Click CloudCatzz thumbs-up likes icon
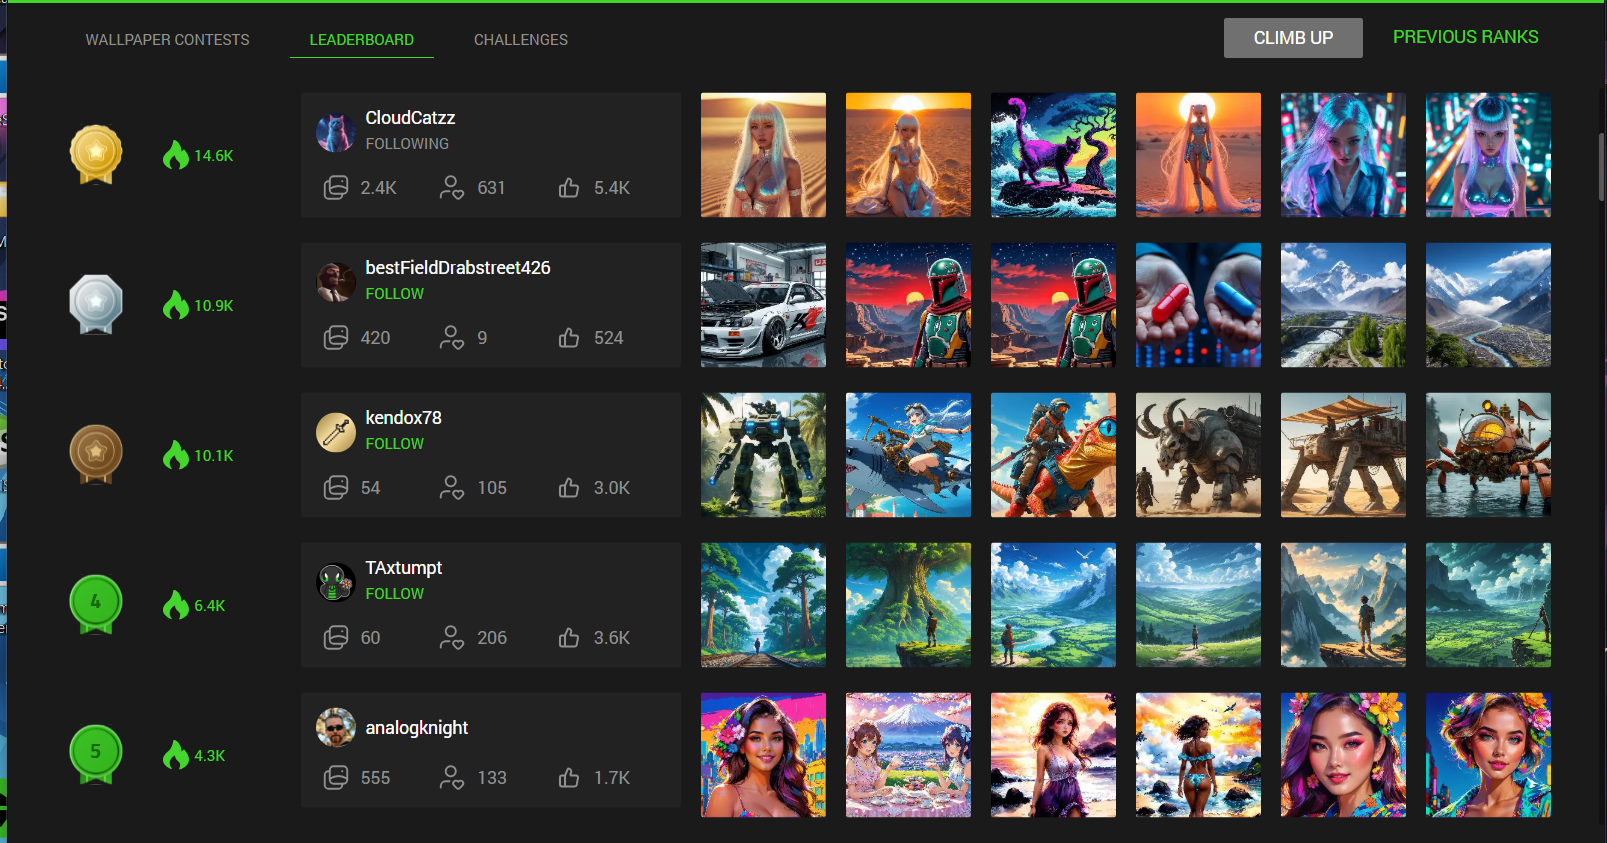The image size is (1607, 843). [569, 187]
